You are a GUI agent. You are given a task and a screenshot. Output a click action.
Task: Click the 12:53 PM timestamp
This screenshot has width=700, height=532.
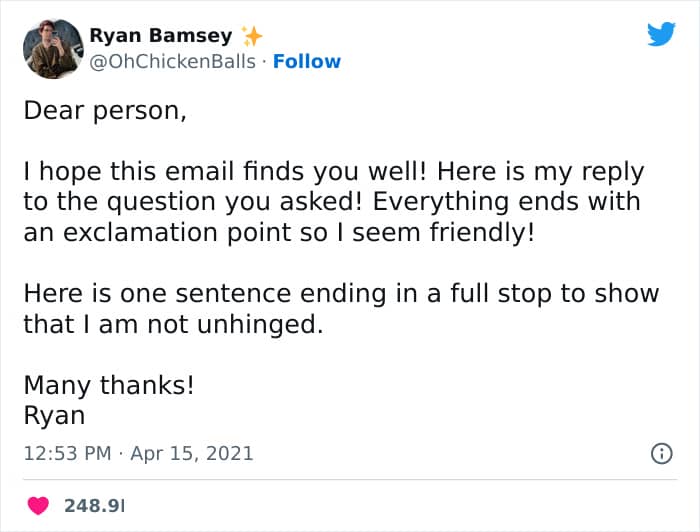67,453
